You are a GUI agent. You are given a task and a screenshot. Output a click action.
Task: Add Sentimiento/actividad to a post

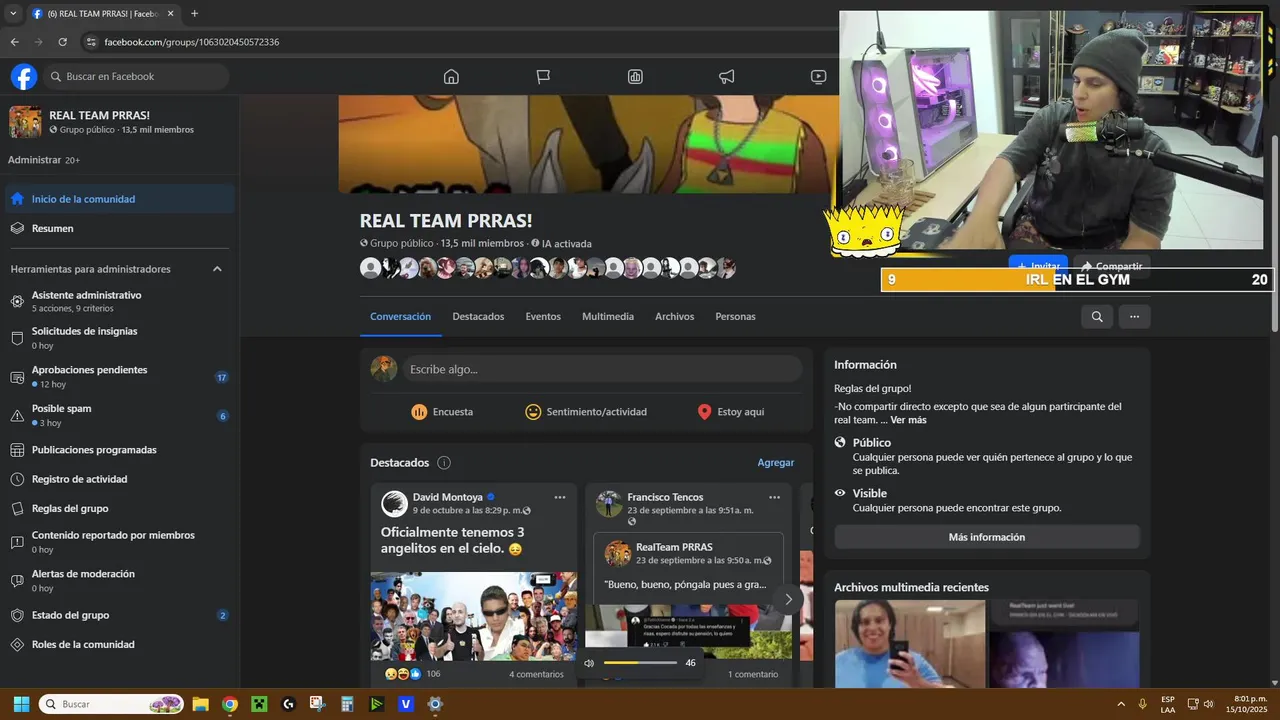586,412
